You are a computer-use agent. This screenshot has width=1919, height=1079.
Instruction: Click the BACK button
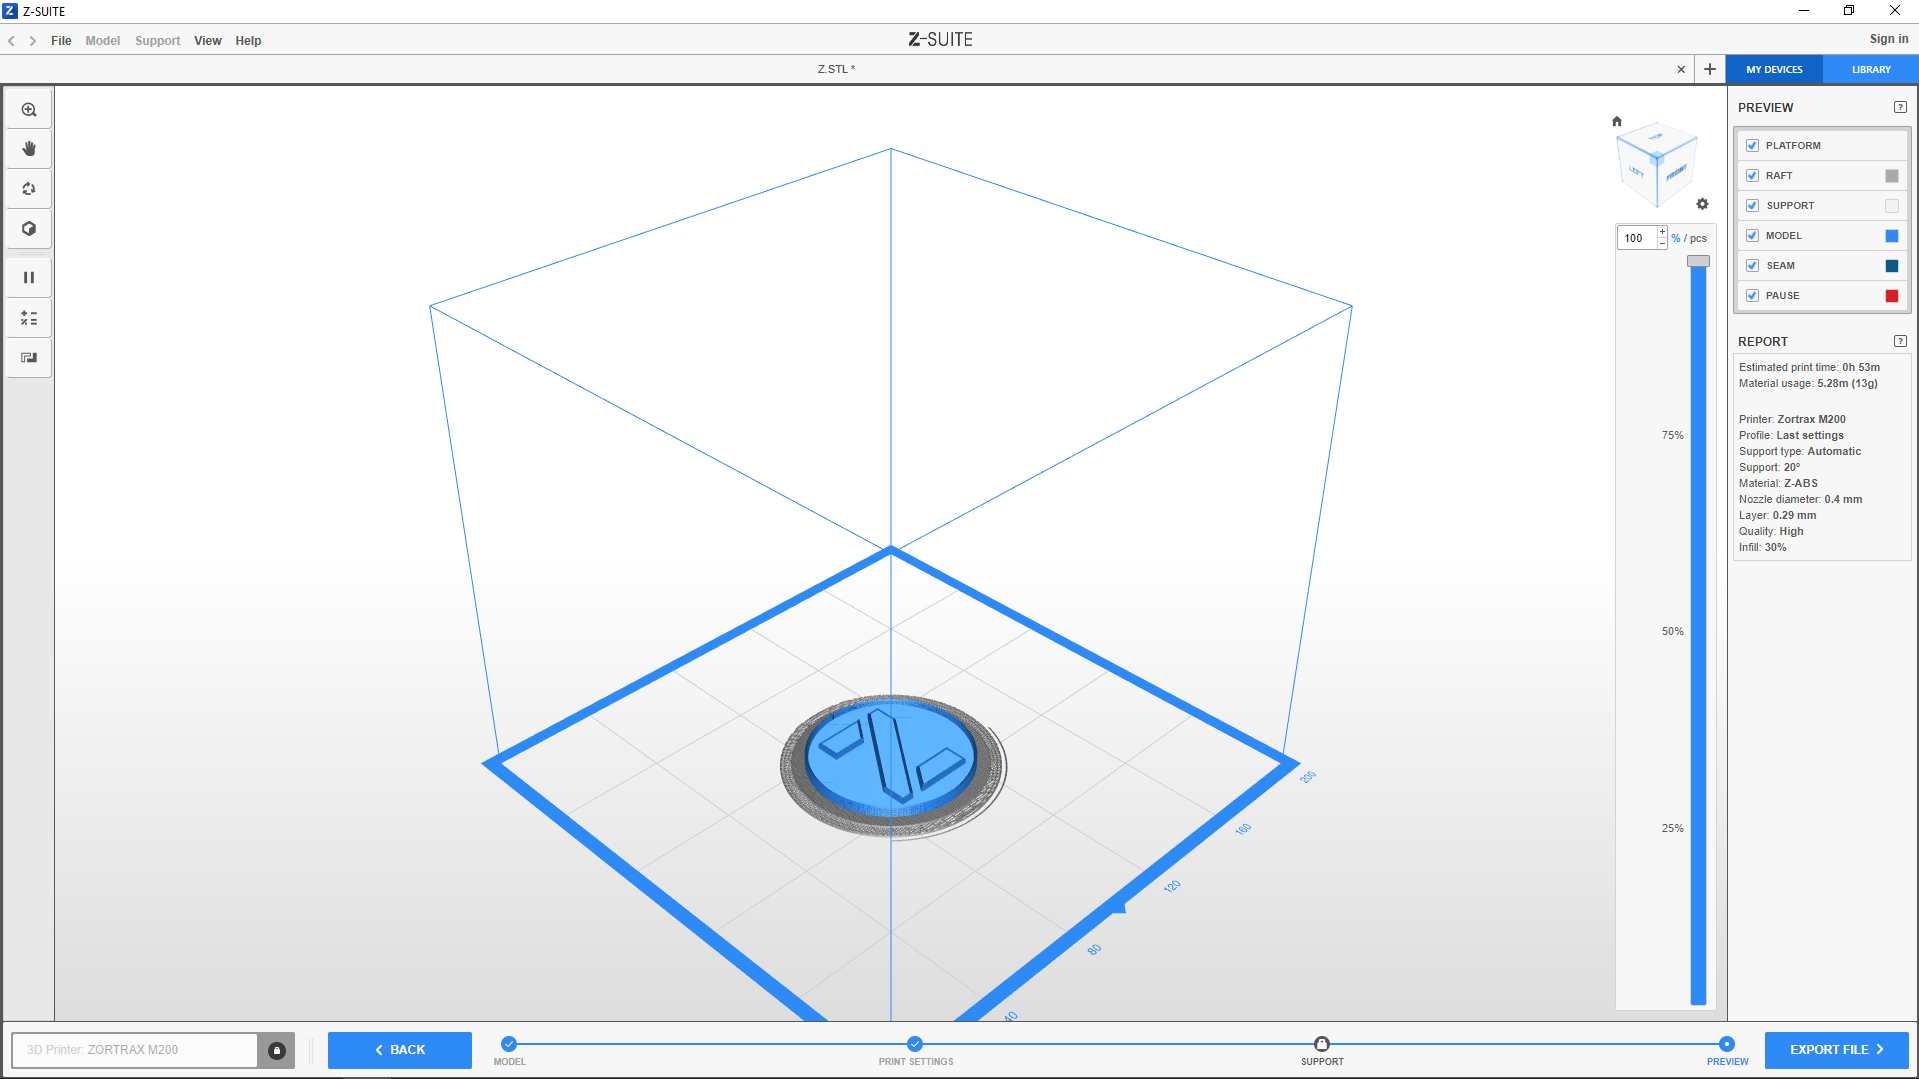click(400, 1050)
